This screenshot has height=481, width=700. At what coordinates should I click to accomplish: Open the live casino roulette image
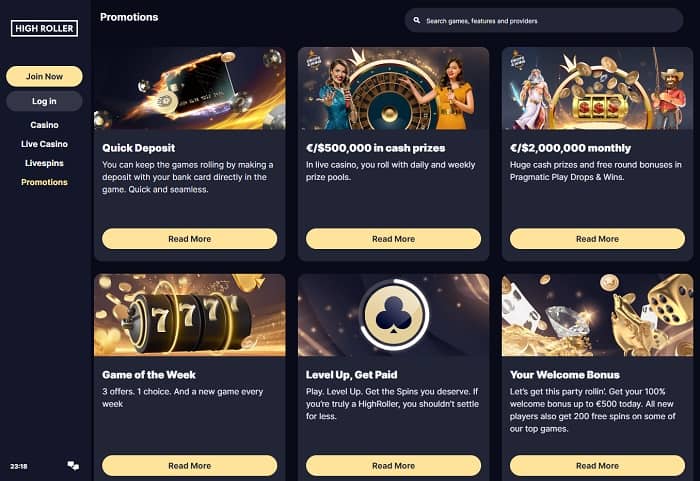(x=393, y=88)
